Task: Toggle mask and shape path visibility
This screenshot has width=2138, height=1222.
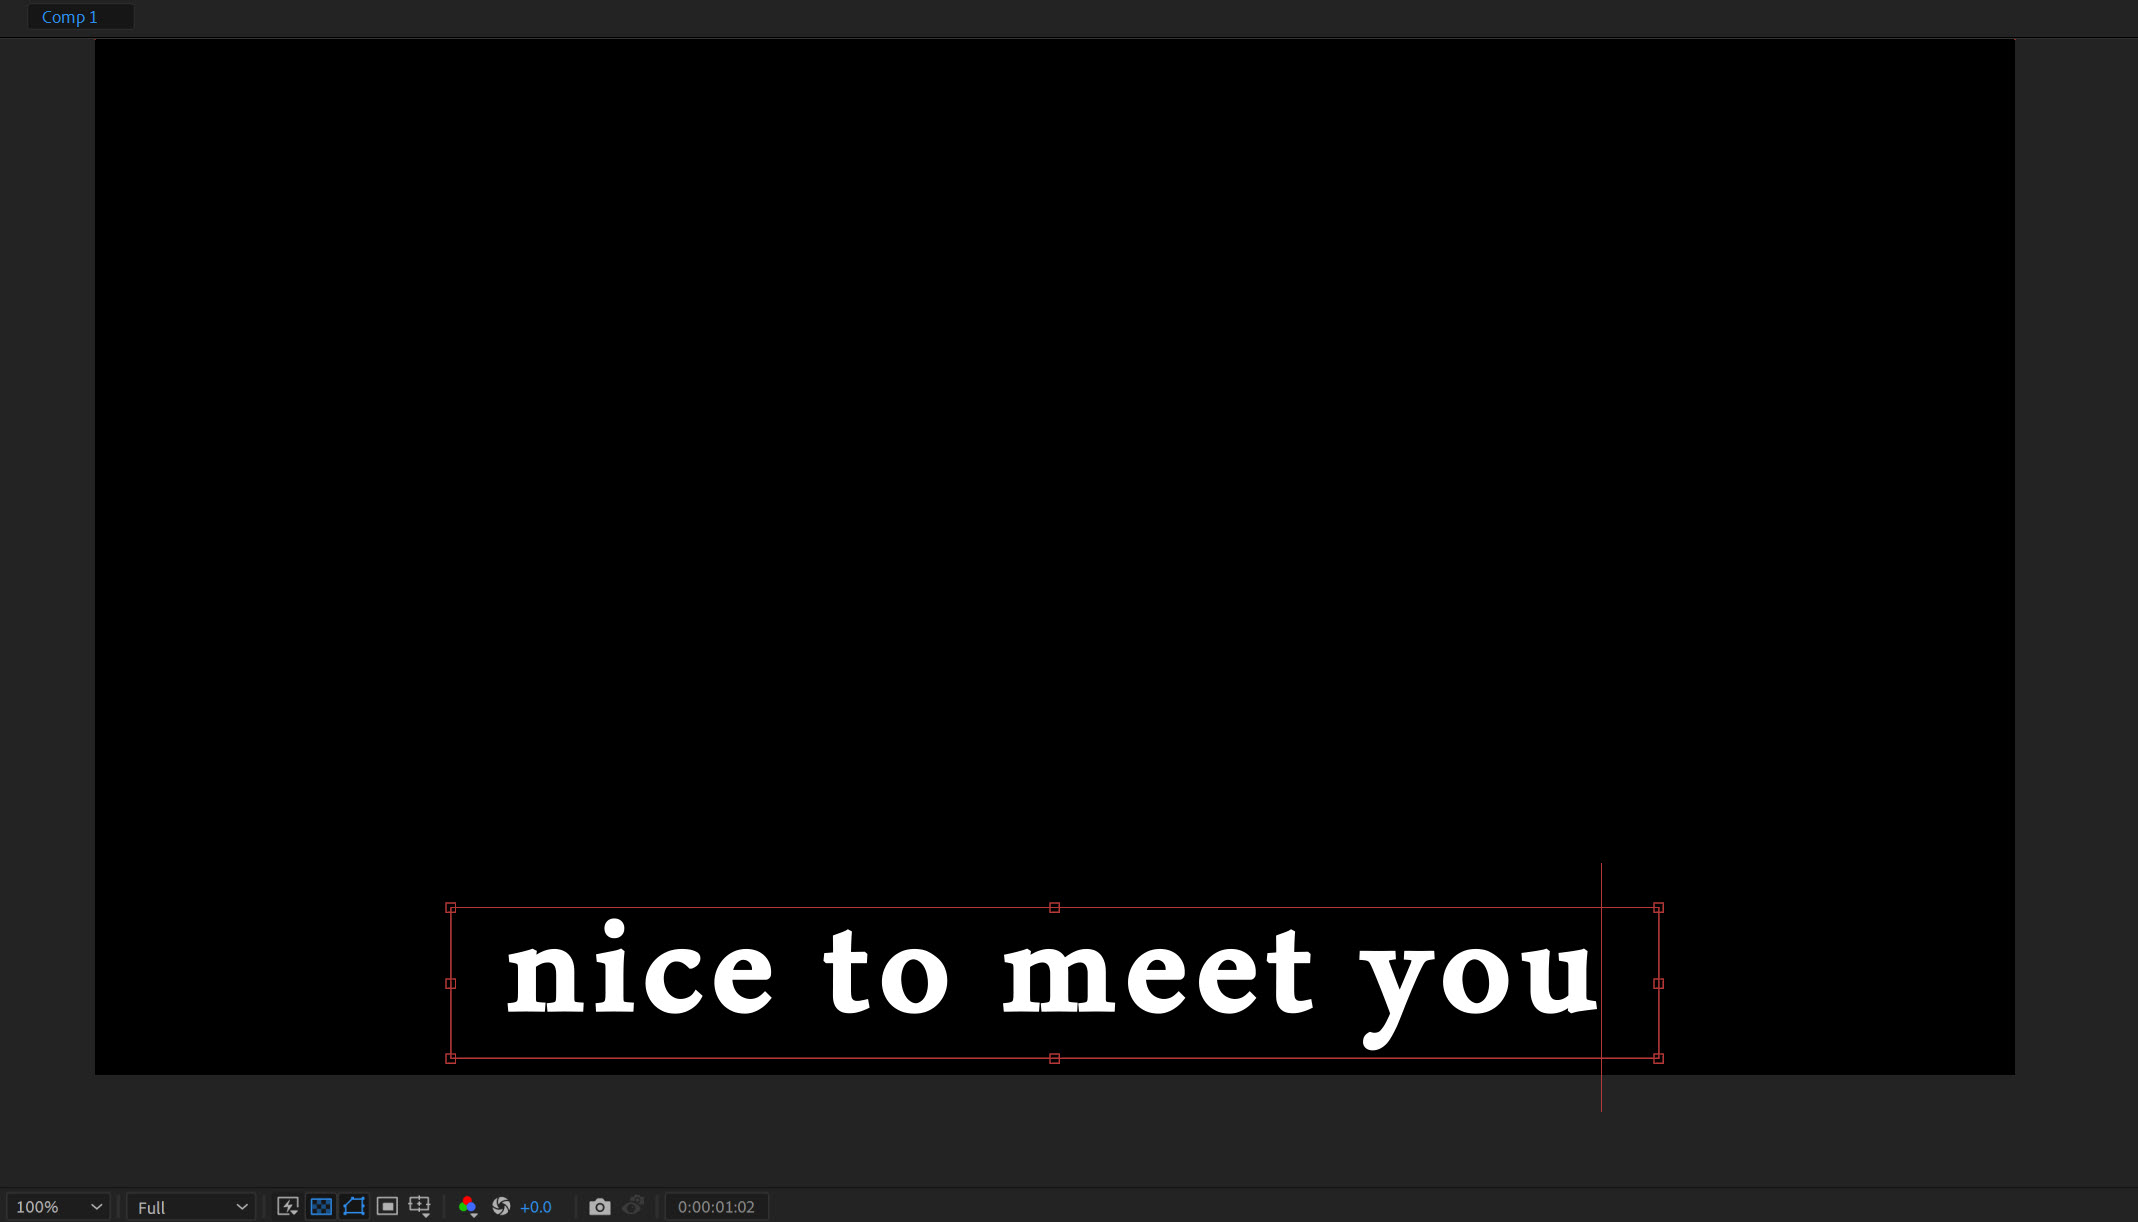Action: pyautogui.click(x=354, y=1206)
